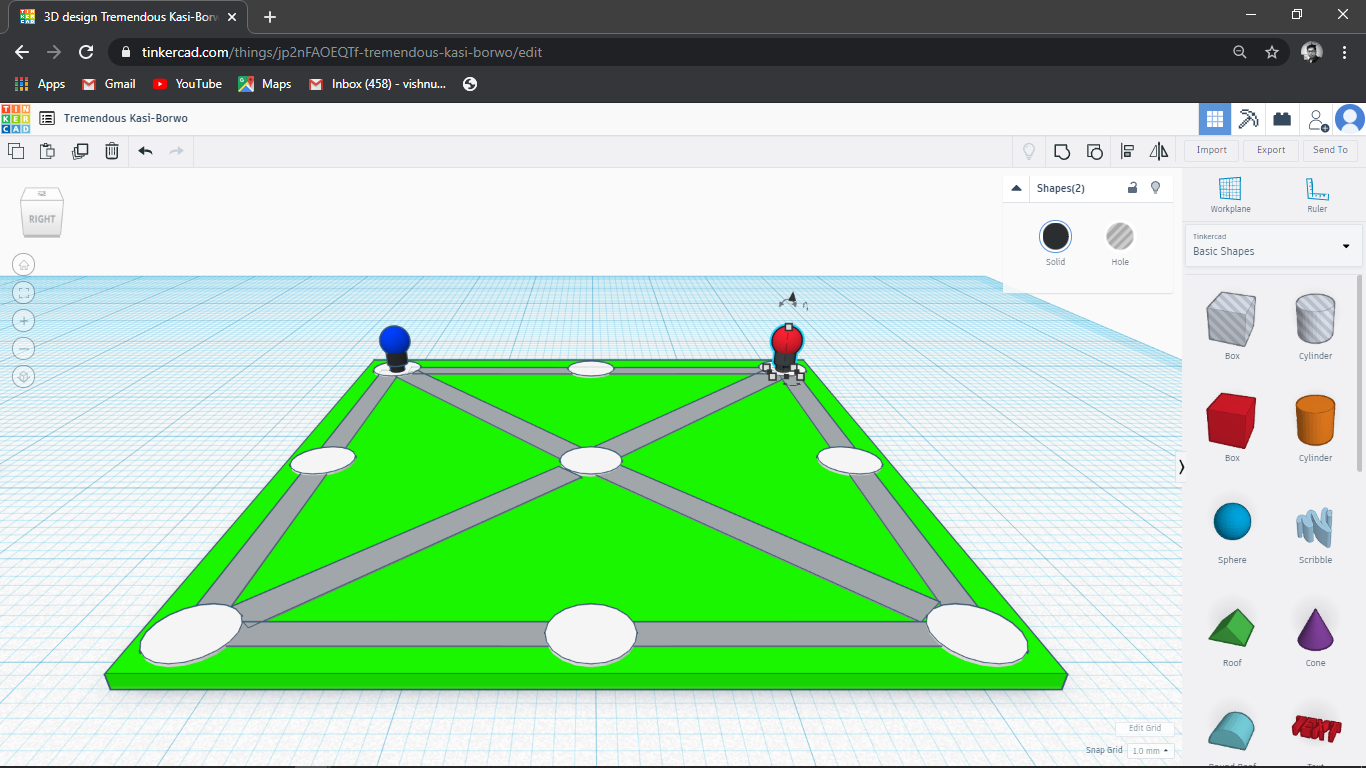Select the purple Cone shape
This screenshot has height=768, width=1366.
pyautogui.click(x=1315, y=628)
